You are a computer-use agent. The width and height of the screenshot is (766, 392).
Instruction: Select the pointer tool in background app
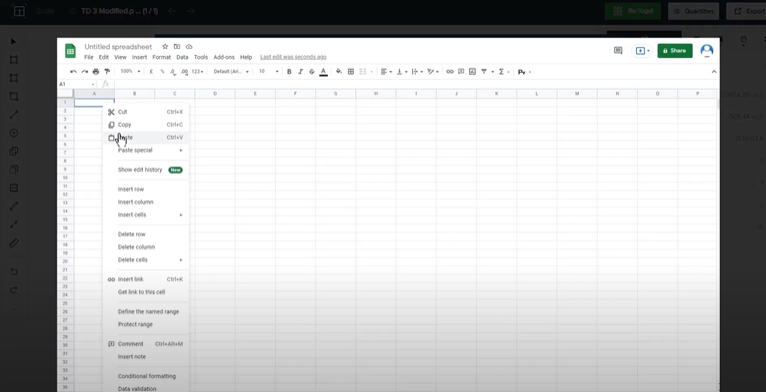click(x=14, y=42)
